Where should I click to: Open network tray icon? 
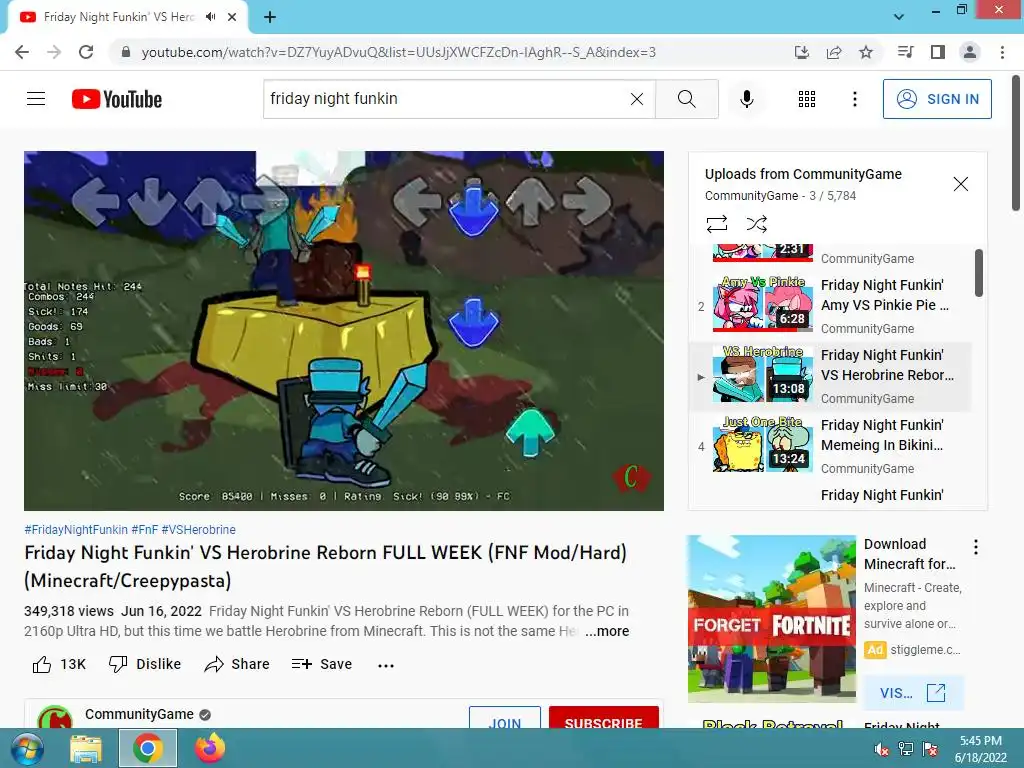click(906, 749)
